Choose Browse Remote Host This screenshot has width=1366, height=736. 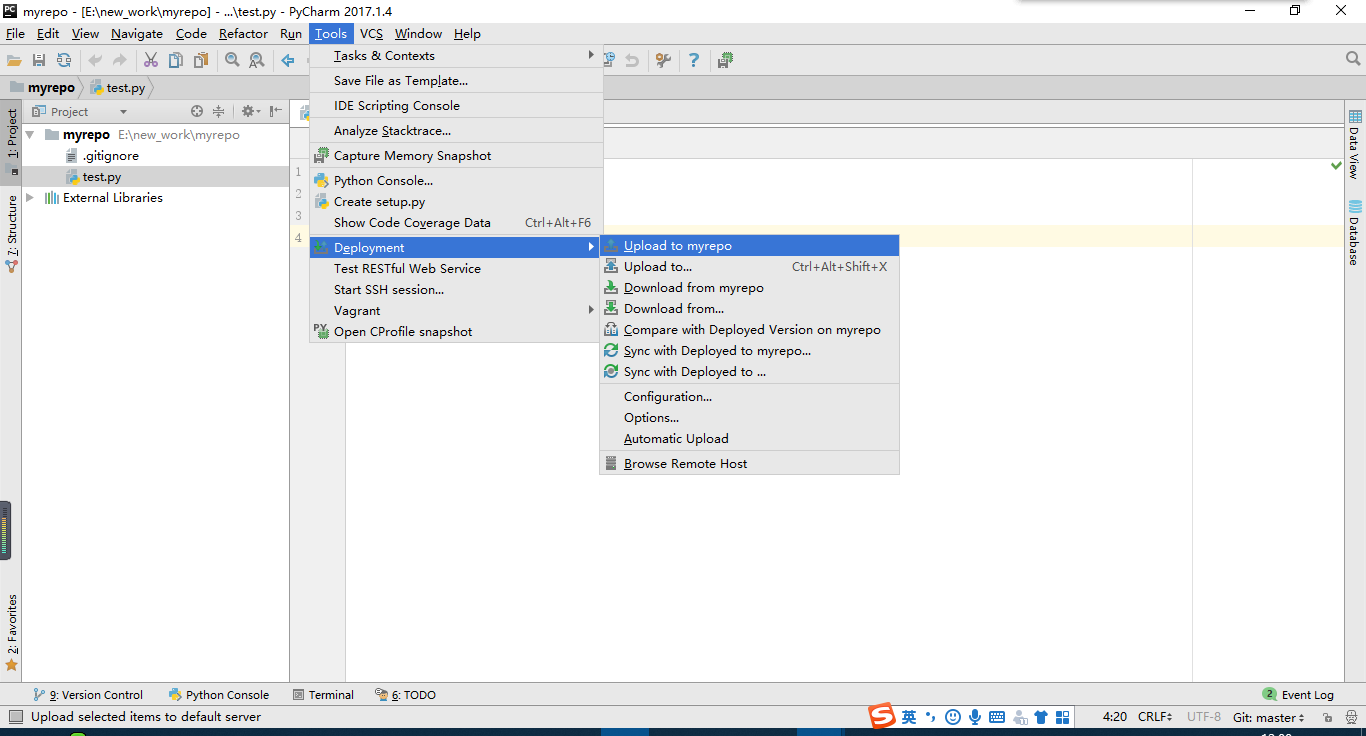coord(749,464)
